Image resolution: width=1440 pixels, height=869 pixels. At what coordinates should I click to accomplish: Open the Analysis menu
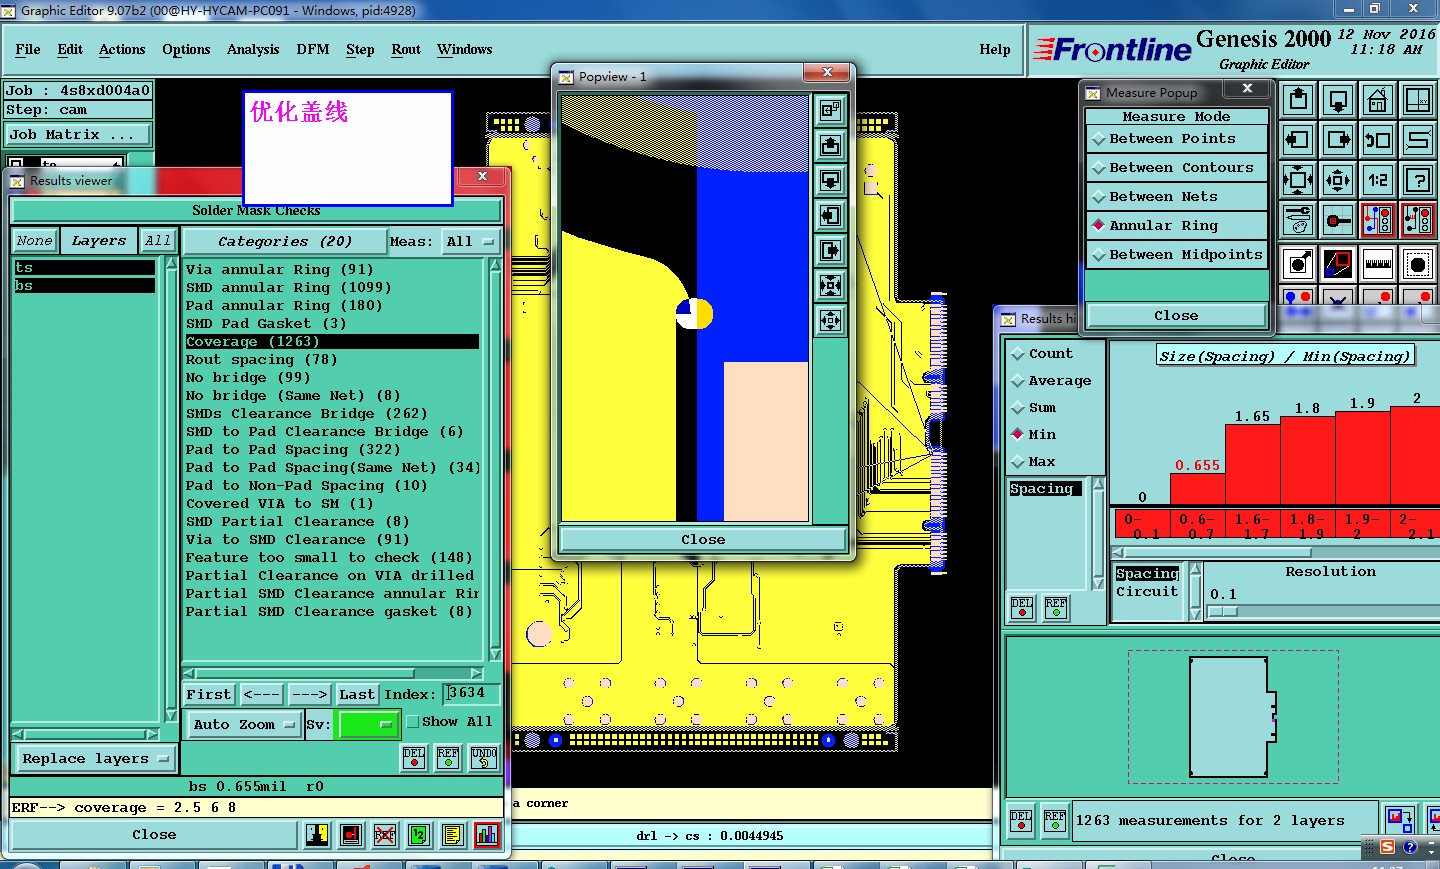pyautogui.click(x=253, y=49)
